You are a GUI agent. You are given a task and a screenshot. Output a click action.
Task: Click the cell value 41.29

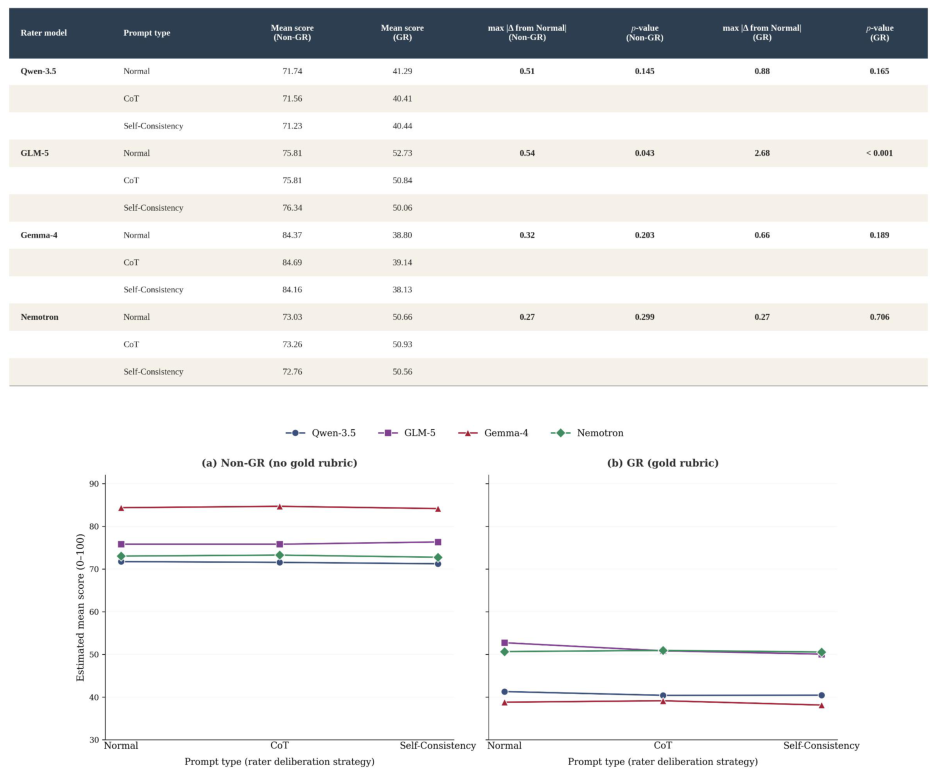[x=402, y=71]
